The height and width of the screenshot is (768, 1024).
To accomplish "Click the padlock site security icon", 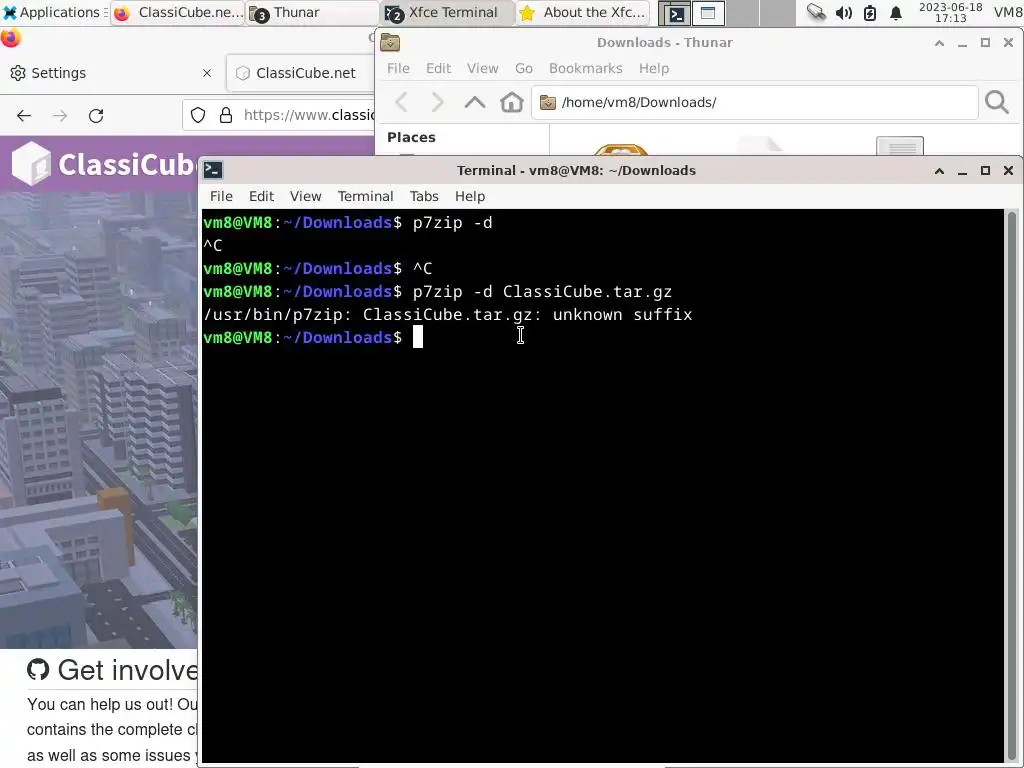I will tap(226, 116).
